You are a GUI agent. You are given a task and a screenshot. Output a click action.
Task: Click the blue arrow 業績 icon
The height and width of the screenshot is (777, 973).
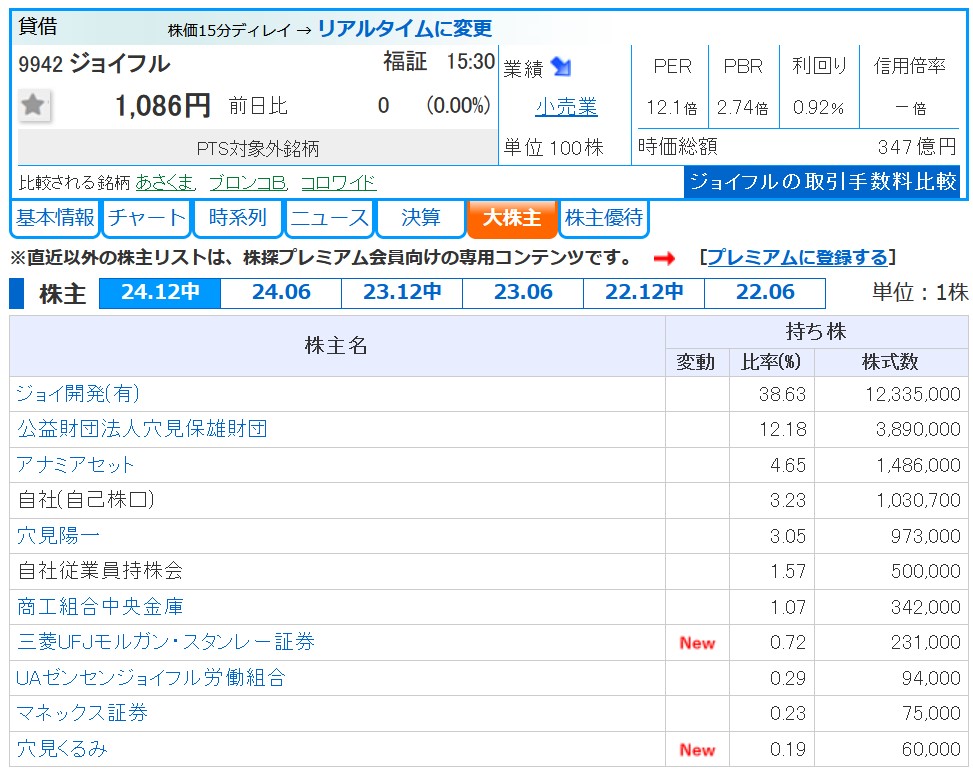tap(561, 66)
